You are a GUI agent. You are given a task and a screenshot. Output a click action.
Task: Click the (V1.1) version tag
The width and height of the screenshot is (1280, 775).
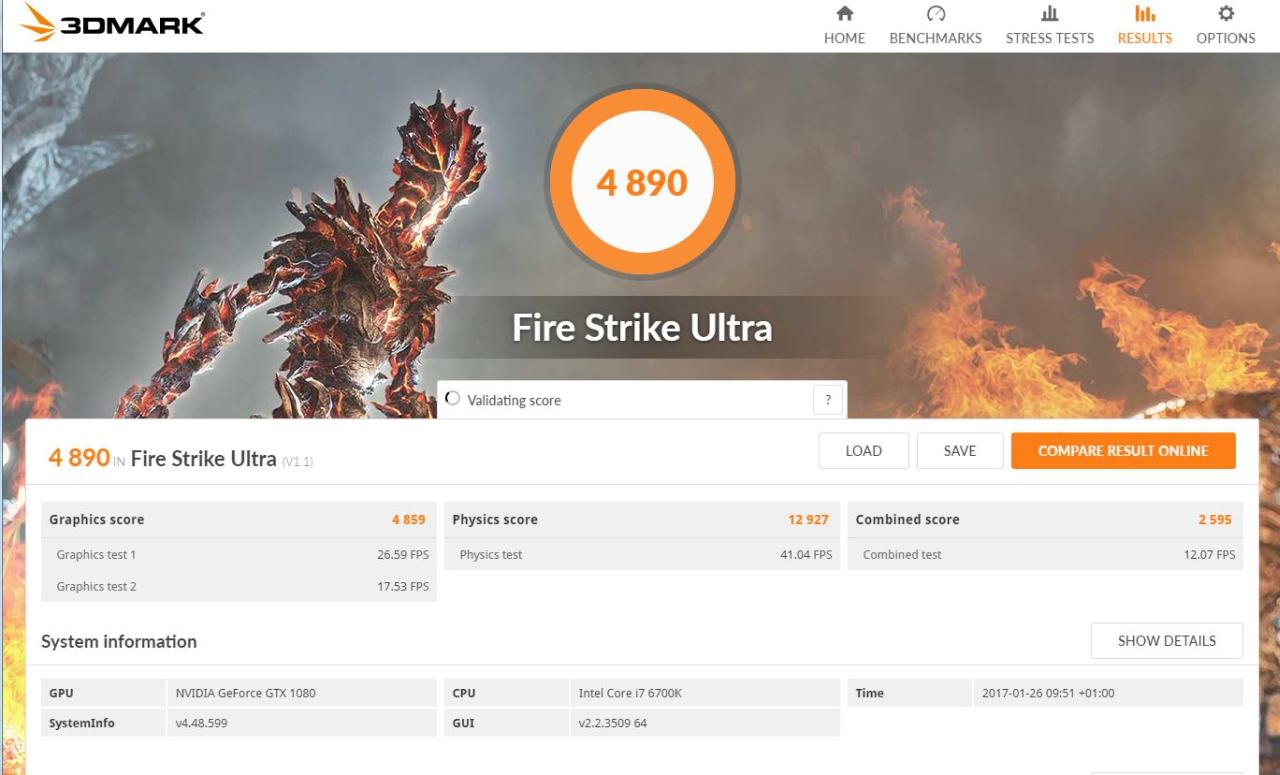298,462
